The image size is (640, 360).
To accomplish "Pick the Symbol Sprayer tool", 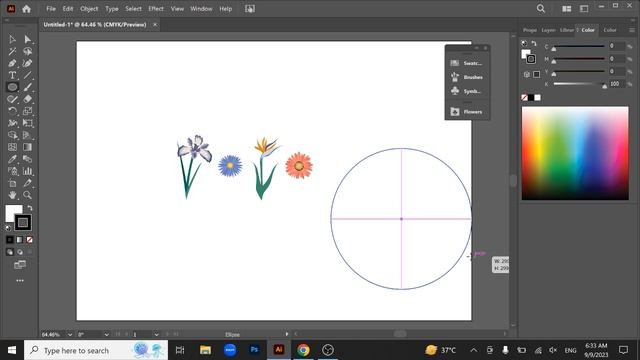I will click(x=12, y=171).
